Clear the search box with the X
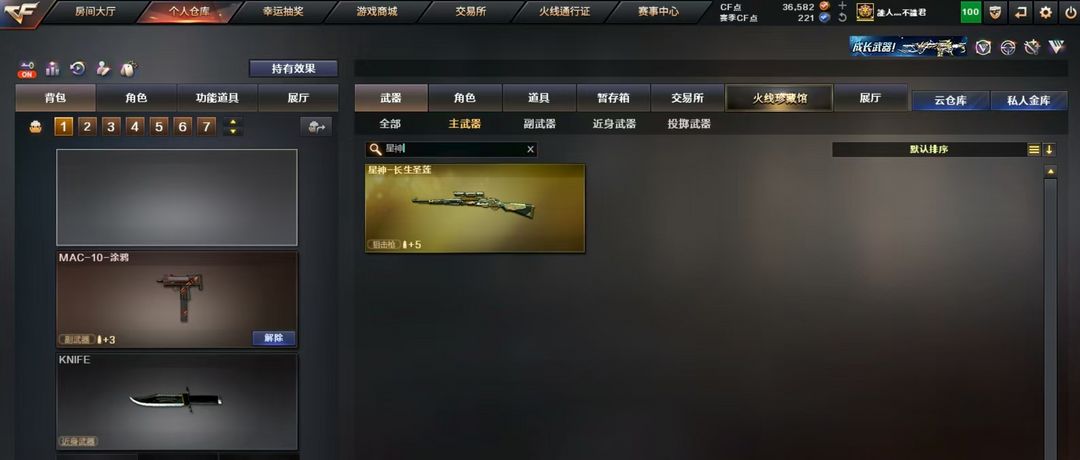This screenshot has width=1080, height=460. [x=530, y=149]
